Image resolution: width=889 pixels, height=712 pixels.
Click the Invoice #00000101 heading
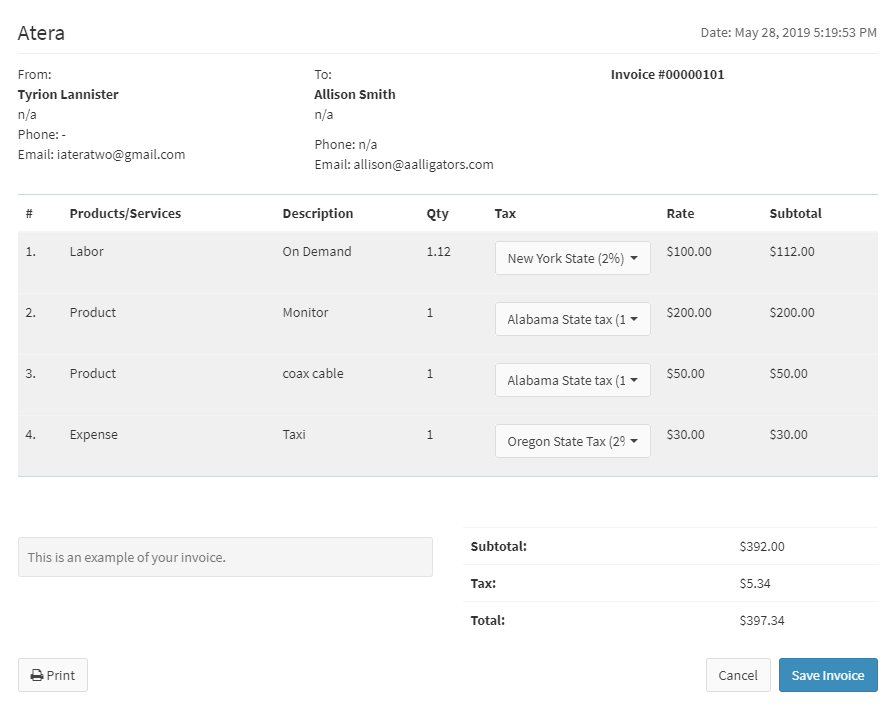coord(667,74)
